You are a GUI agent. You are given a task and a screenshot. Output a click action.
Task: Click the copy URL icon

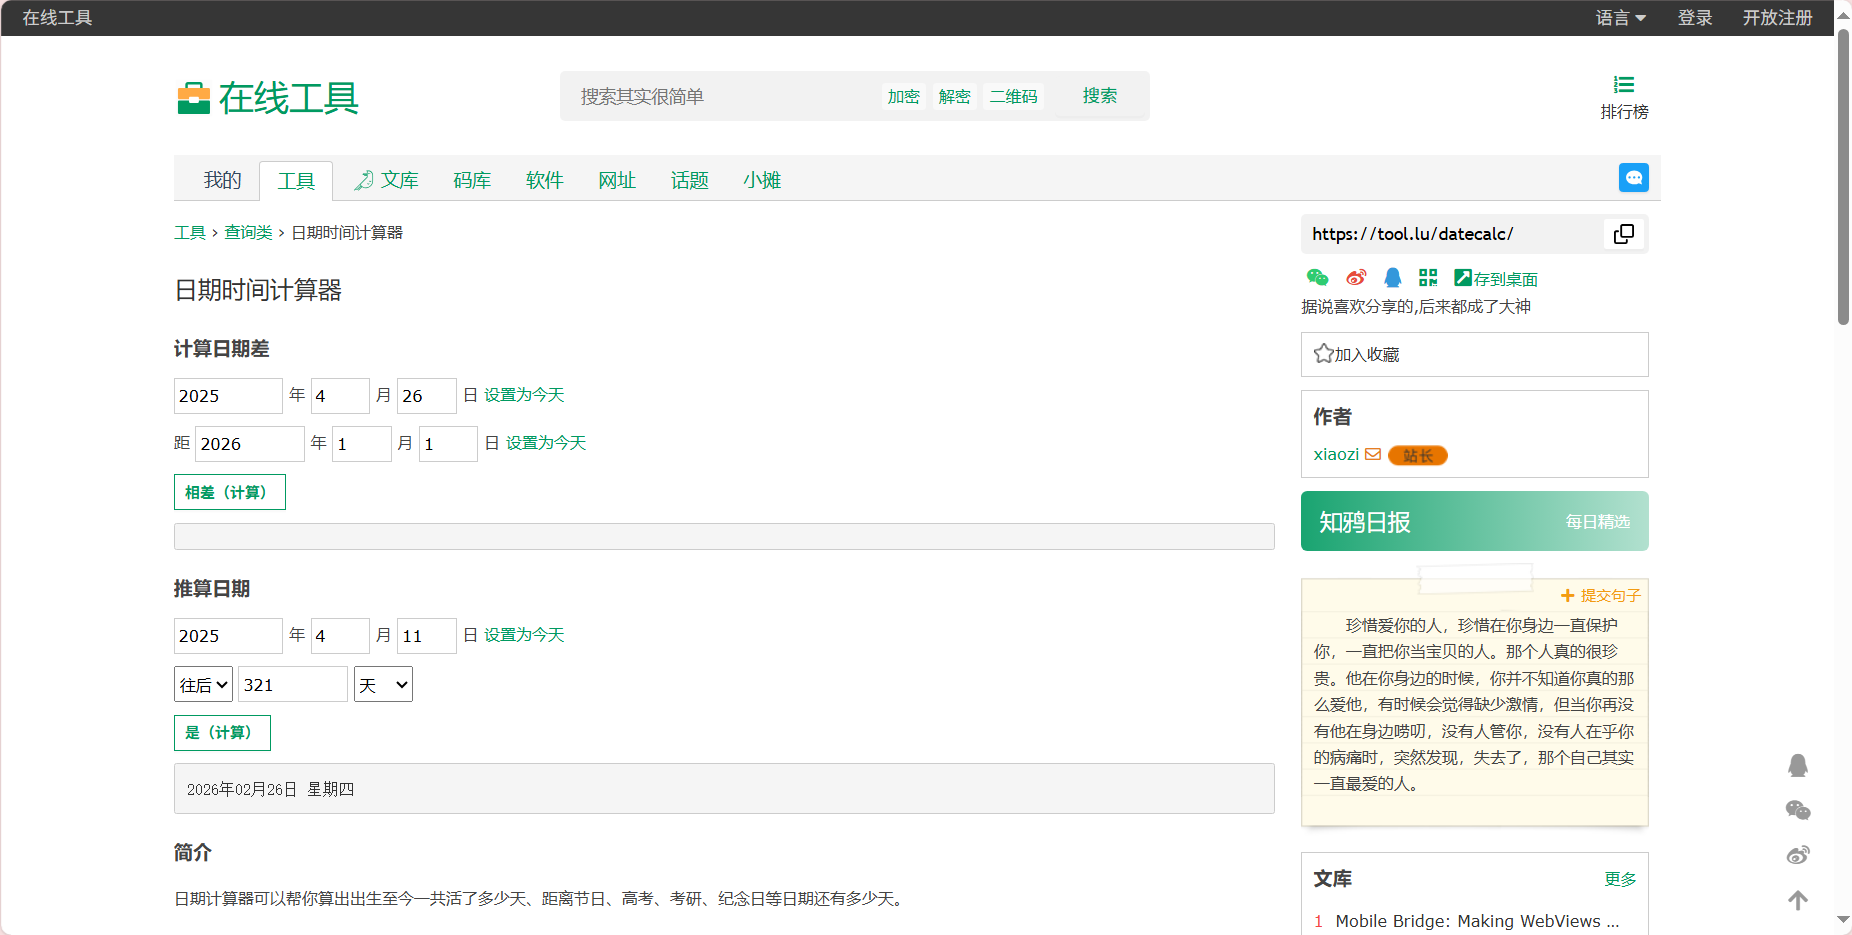coord(1624,234)
